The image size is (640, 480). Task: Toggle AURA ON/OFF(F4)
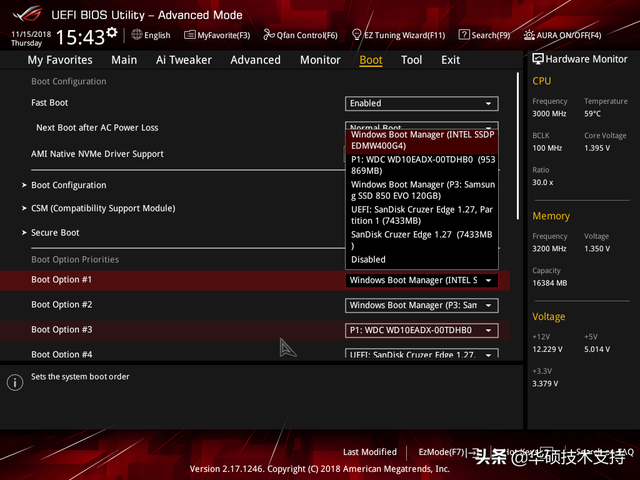pos(562,35)
